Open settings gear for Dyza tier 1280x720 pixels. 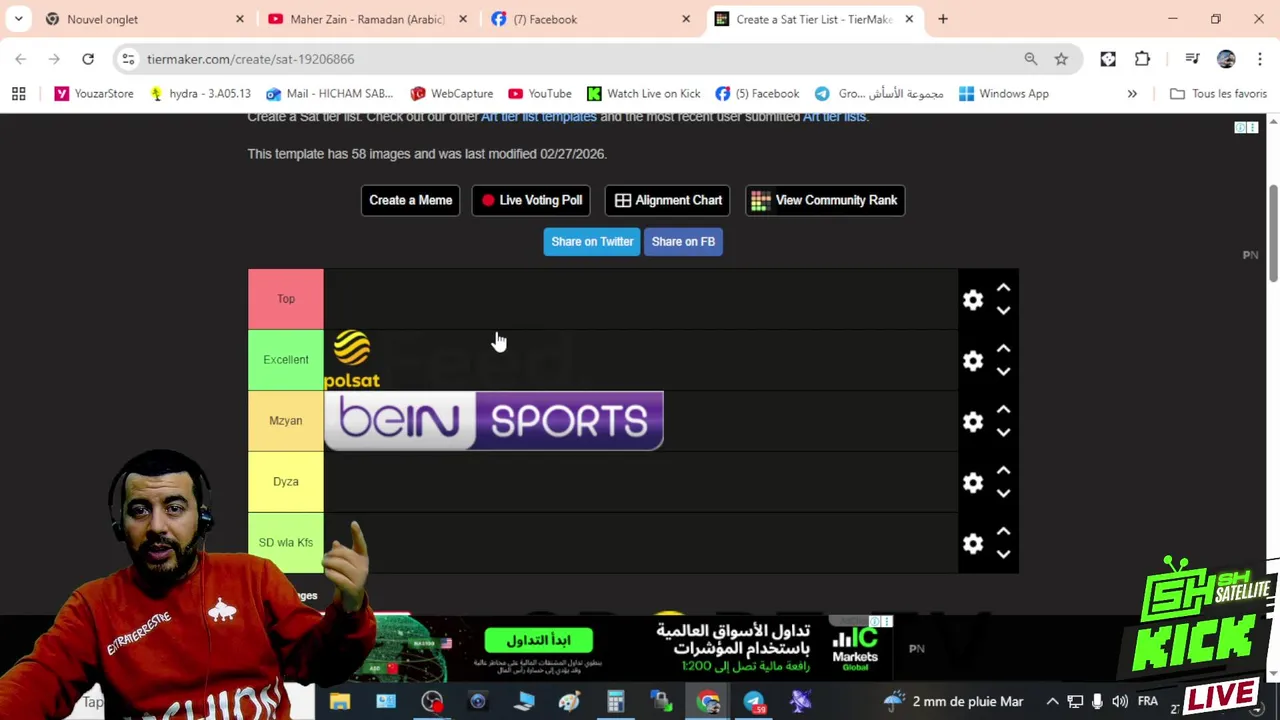(x=973, y=483)
